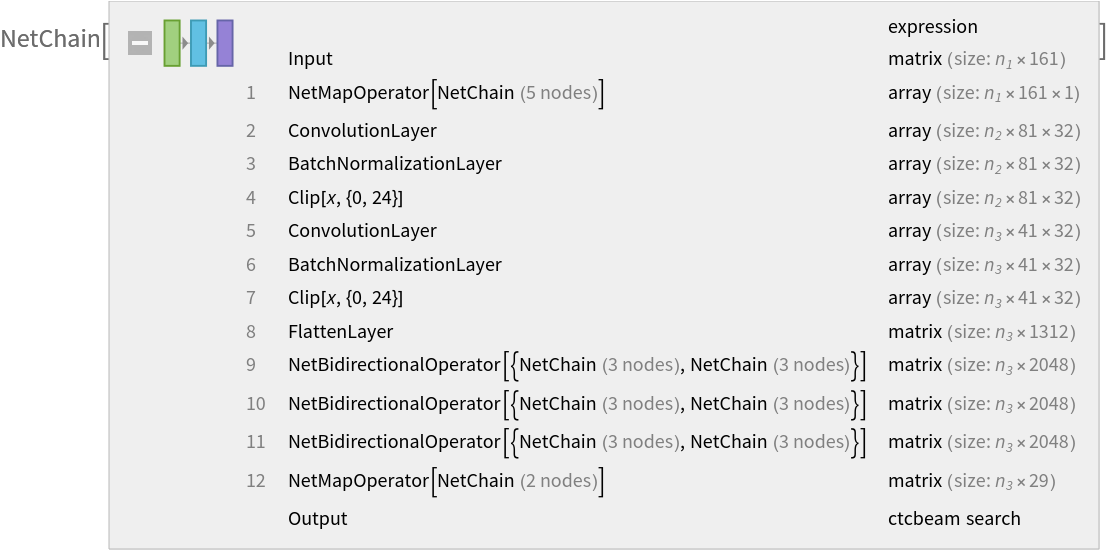
Task: Click the blue layer block icon
Action: [198, 43]
